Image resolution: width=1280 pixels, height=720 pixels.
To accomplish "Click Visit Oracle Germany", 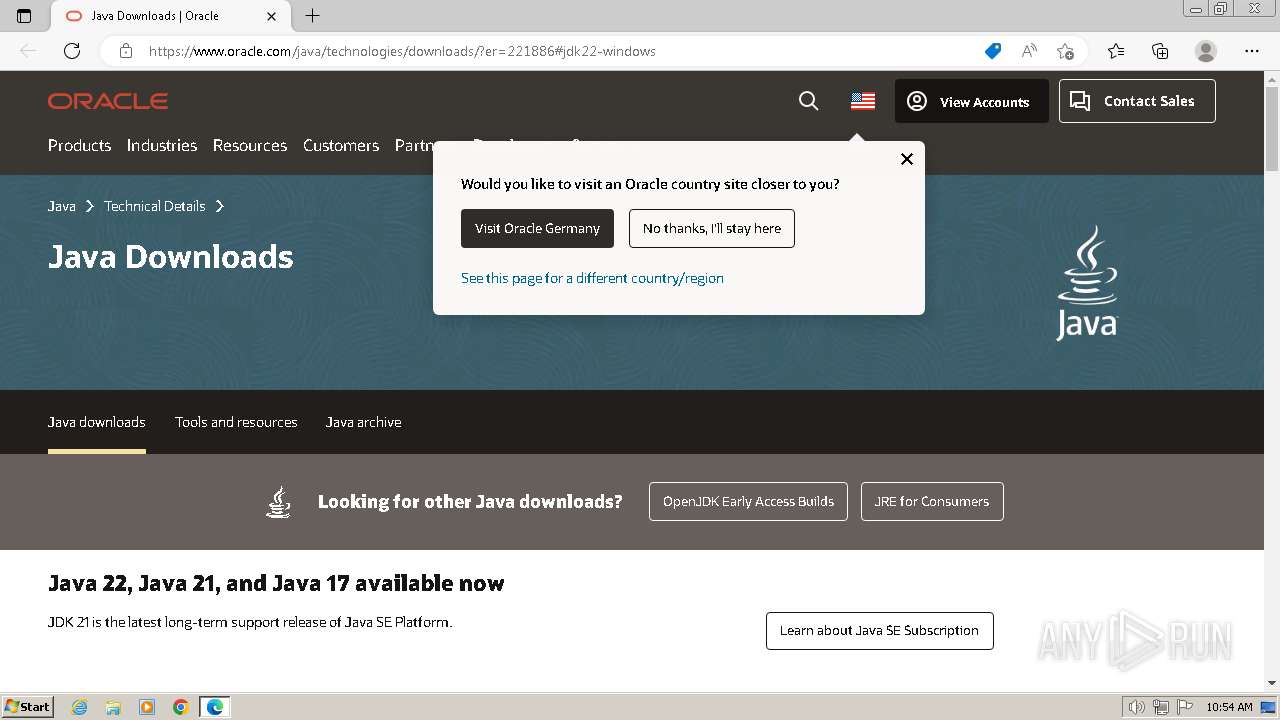I will (x=537, y=228).
